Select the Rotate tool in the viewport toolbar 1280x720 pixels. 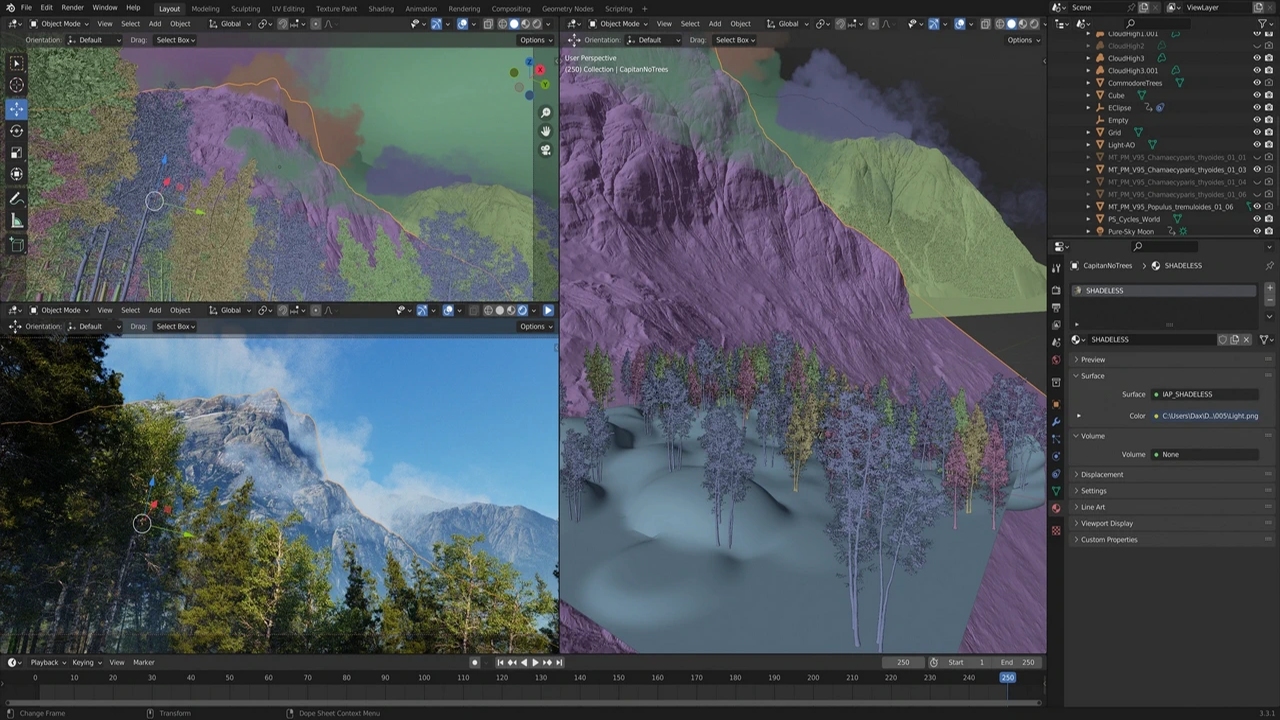pos(17,131)
